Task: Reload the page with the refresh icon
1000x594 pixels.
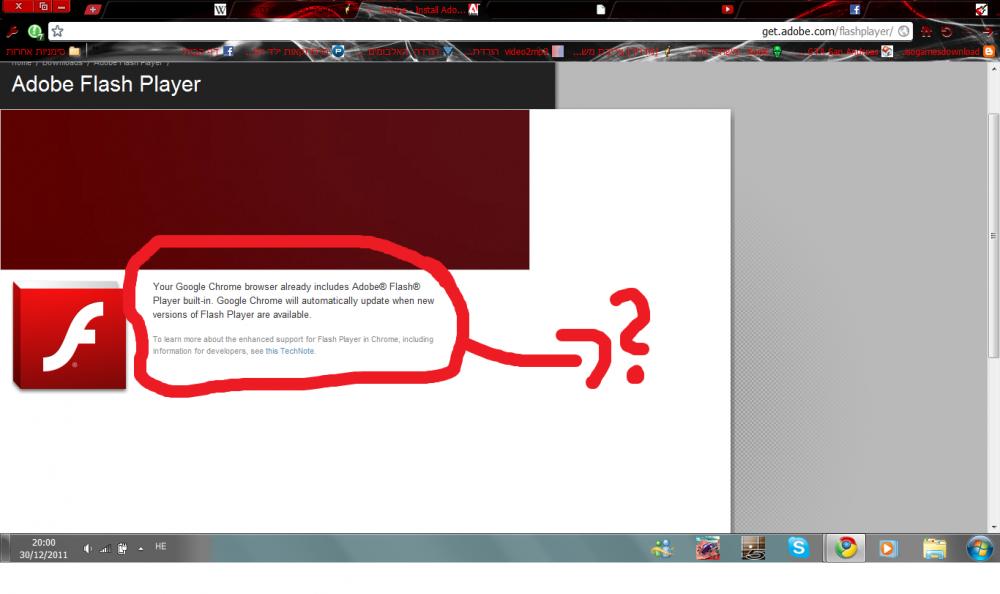Action: pyautogui.click(x=947, y=31)
